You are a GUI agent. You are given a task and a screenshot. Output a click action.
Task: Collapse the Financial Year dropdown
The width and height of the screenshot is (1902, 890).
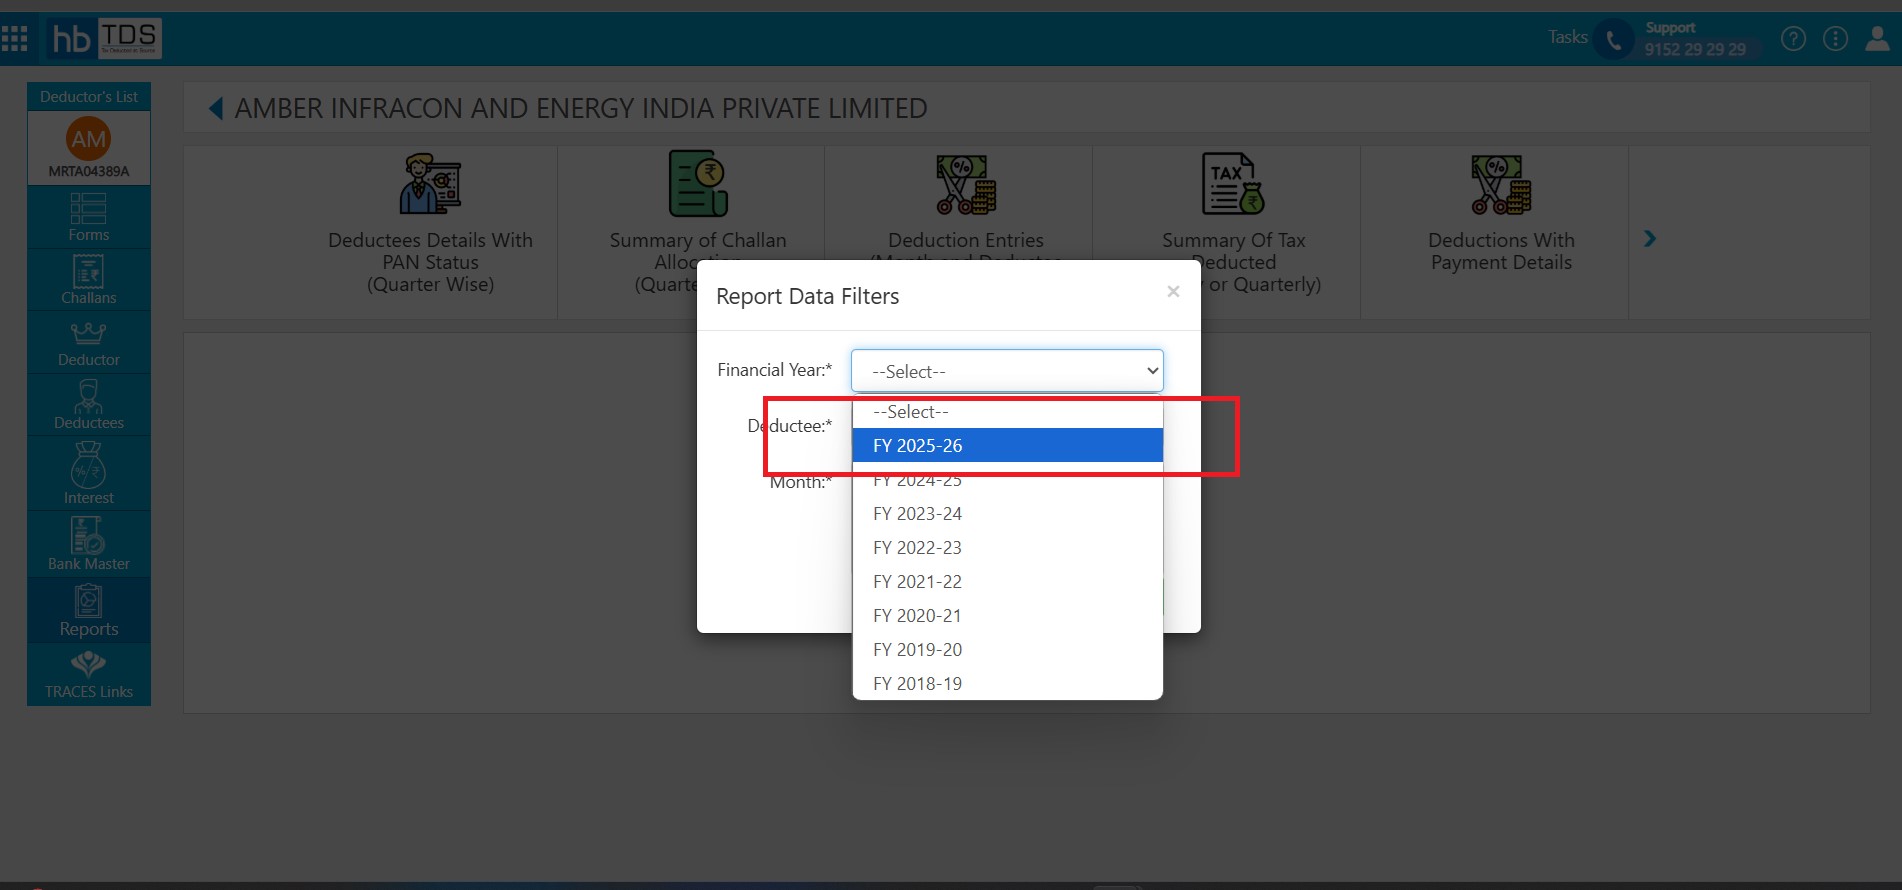[1007, 371]
